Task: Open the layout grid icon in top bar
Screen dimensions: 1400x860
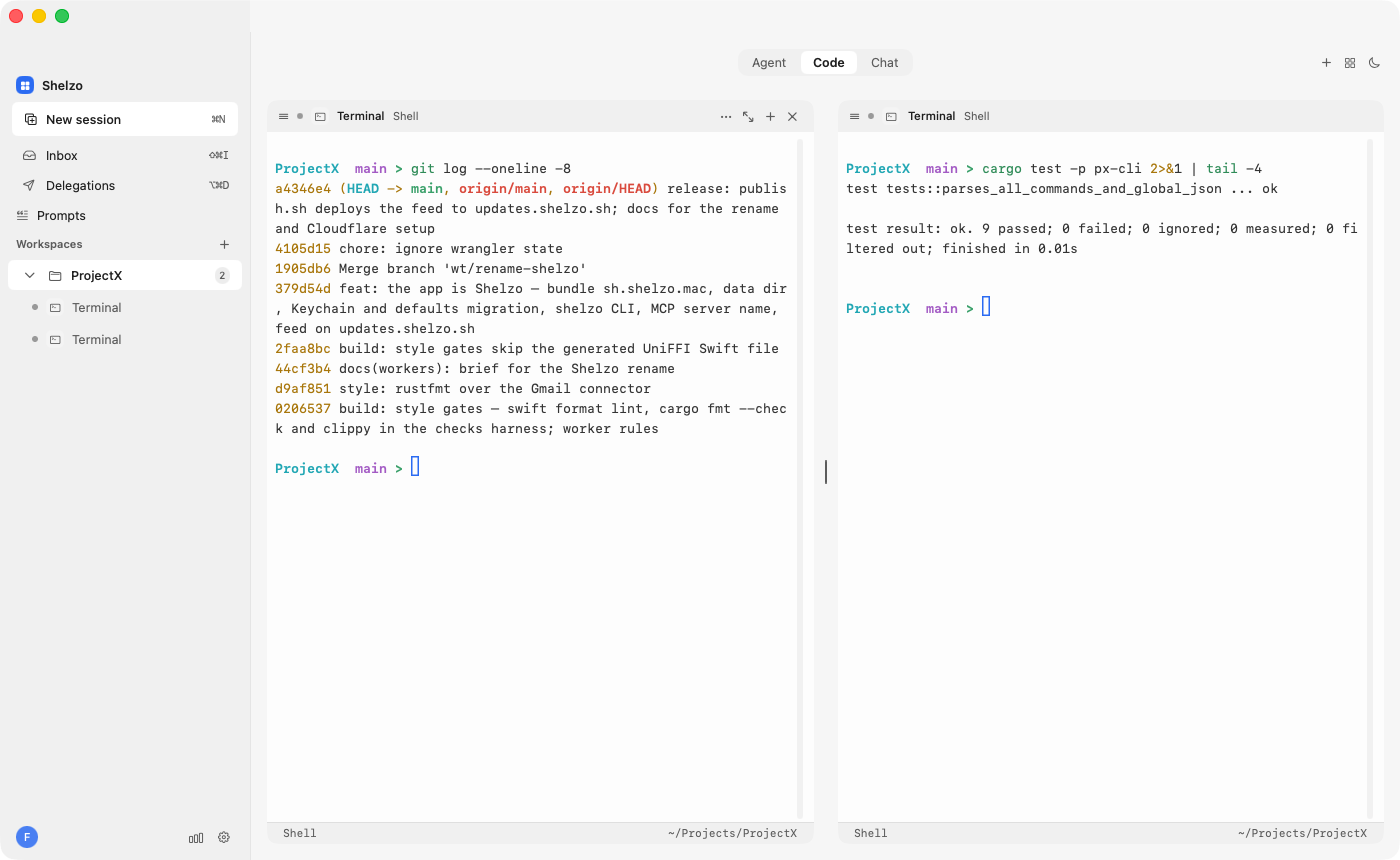Action: tap(1350, 62)
